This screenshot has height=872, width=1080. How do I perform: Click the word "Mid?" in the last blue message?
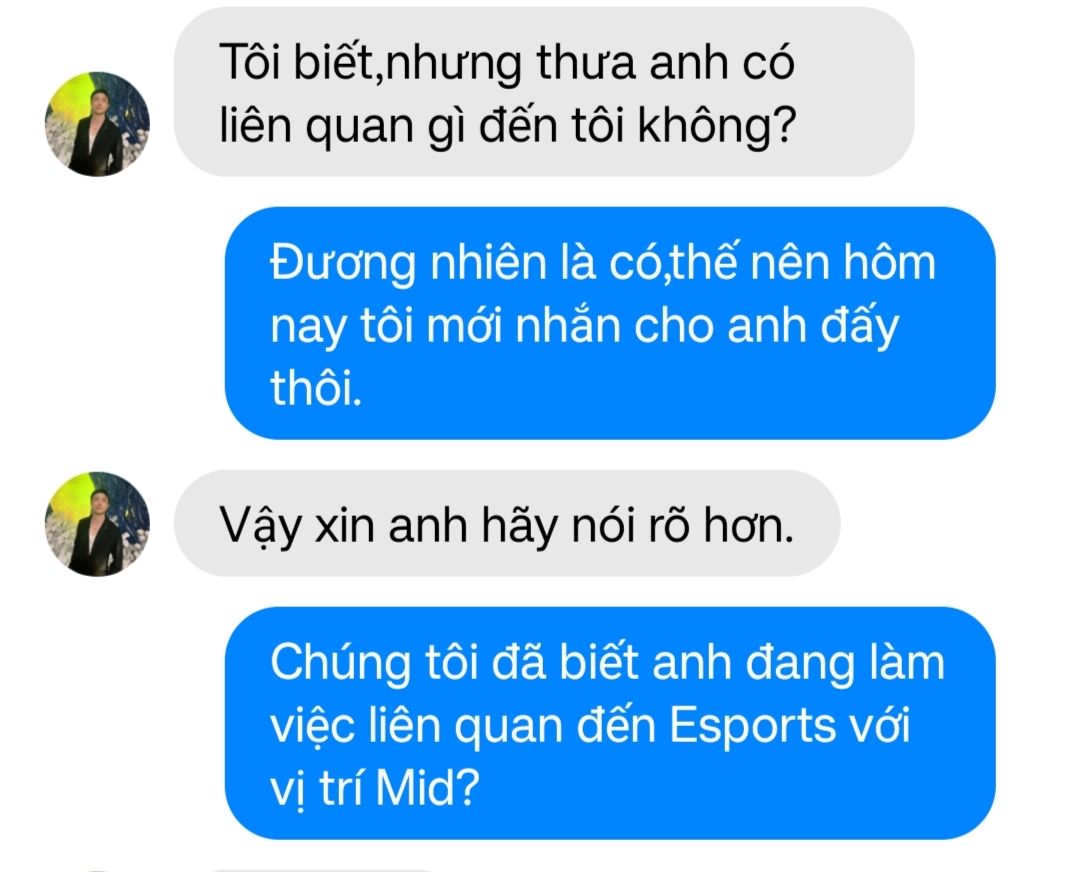coord(427,788)
